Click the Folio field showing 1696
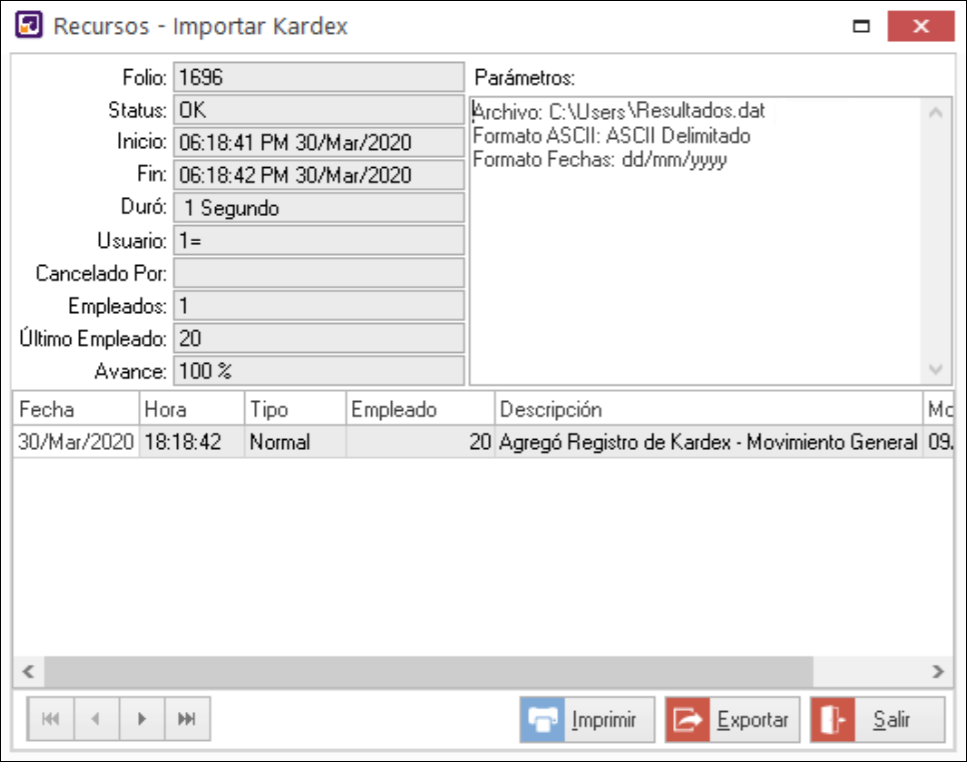The height and width of the screenshot is (762, 967). pyautogui.click(x=318, y=78)
